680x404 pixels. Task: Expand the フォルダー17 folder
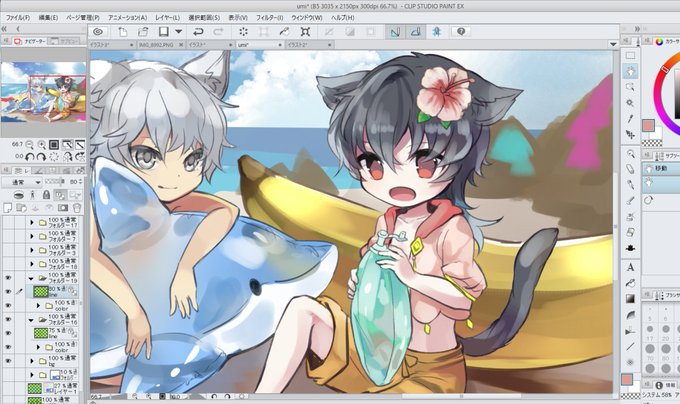(32, 223)
